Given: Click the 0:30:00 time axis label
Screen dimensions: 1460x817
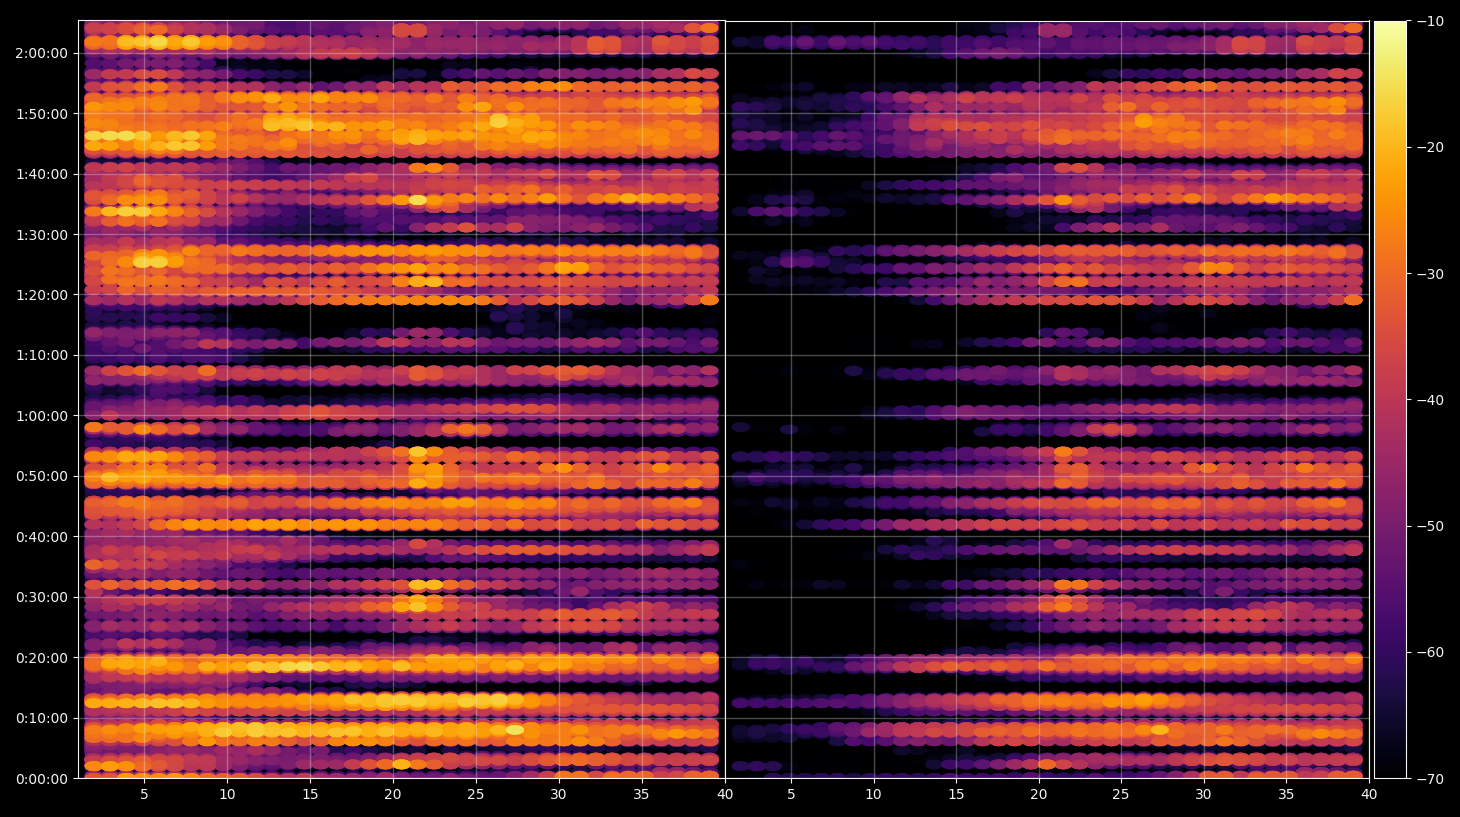Looking at the screenshot, I should point(42,597).
